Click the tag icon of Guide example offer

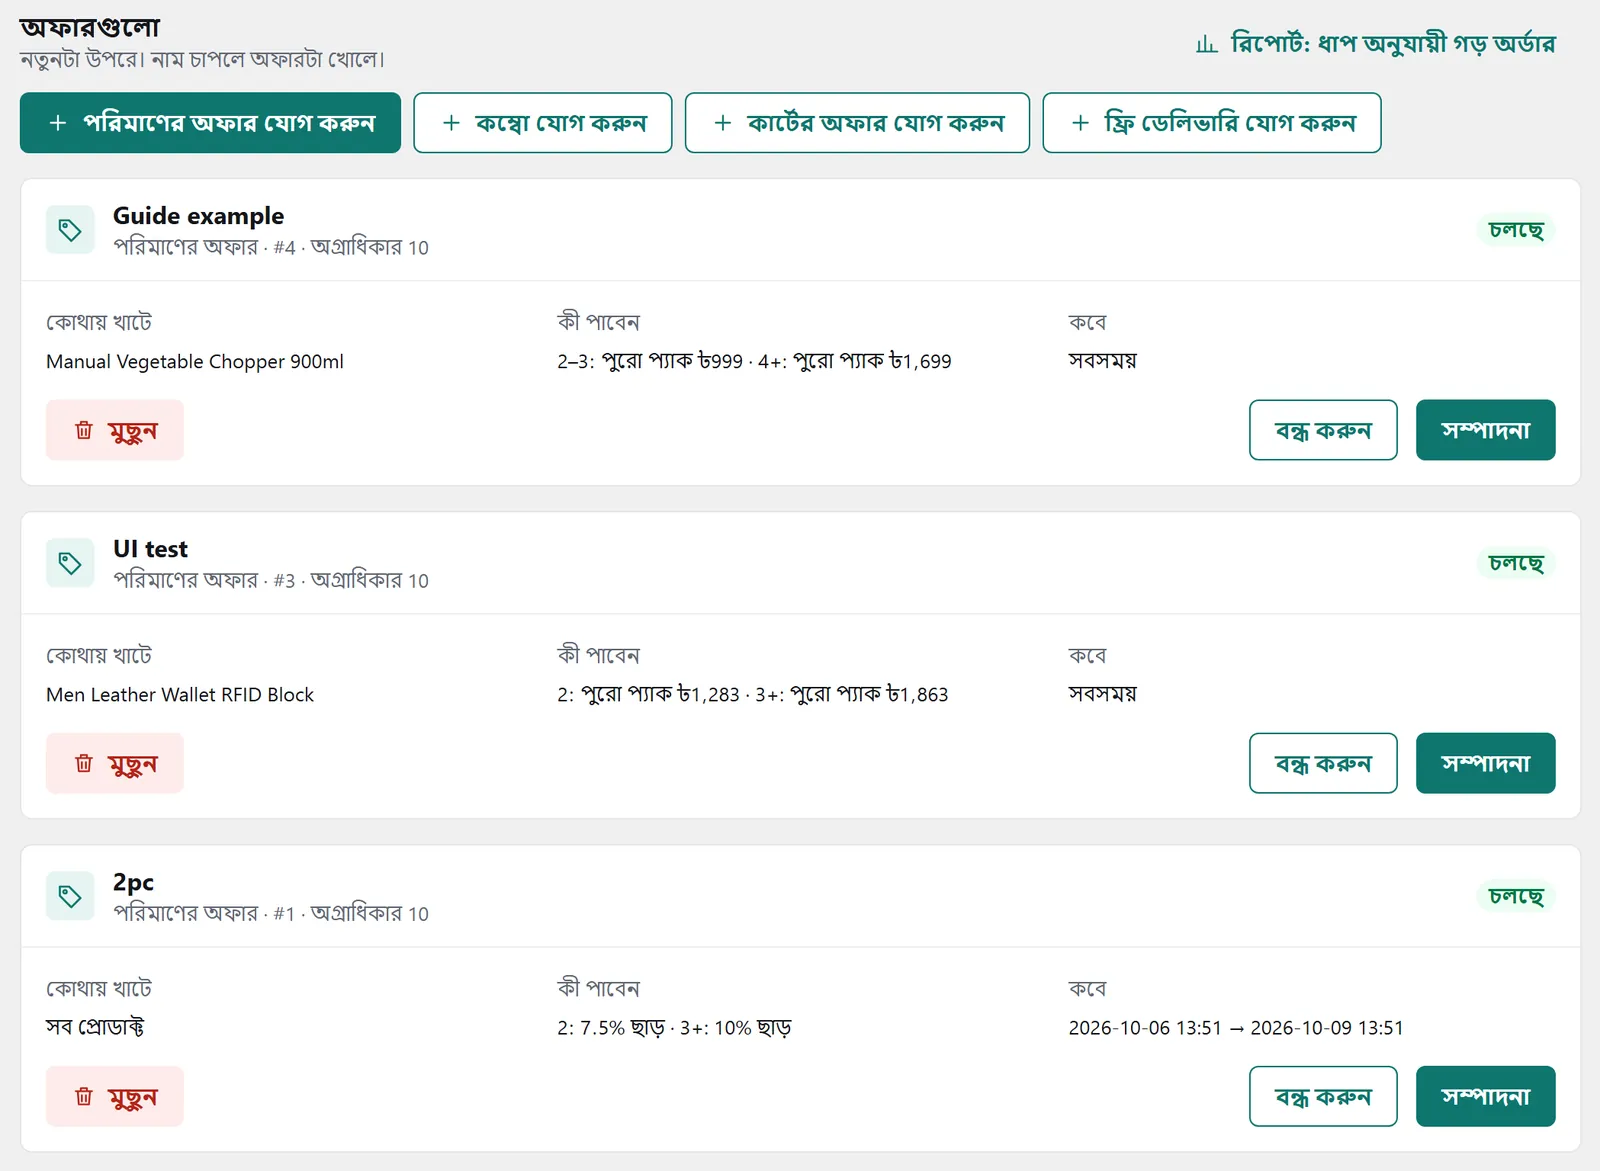pyautogui.click(x=70, y=230)
